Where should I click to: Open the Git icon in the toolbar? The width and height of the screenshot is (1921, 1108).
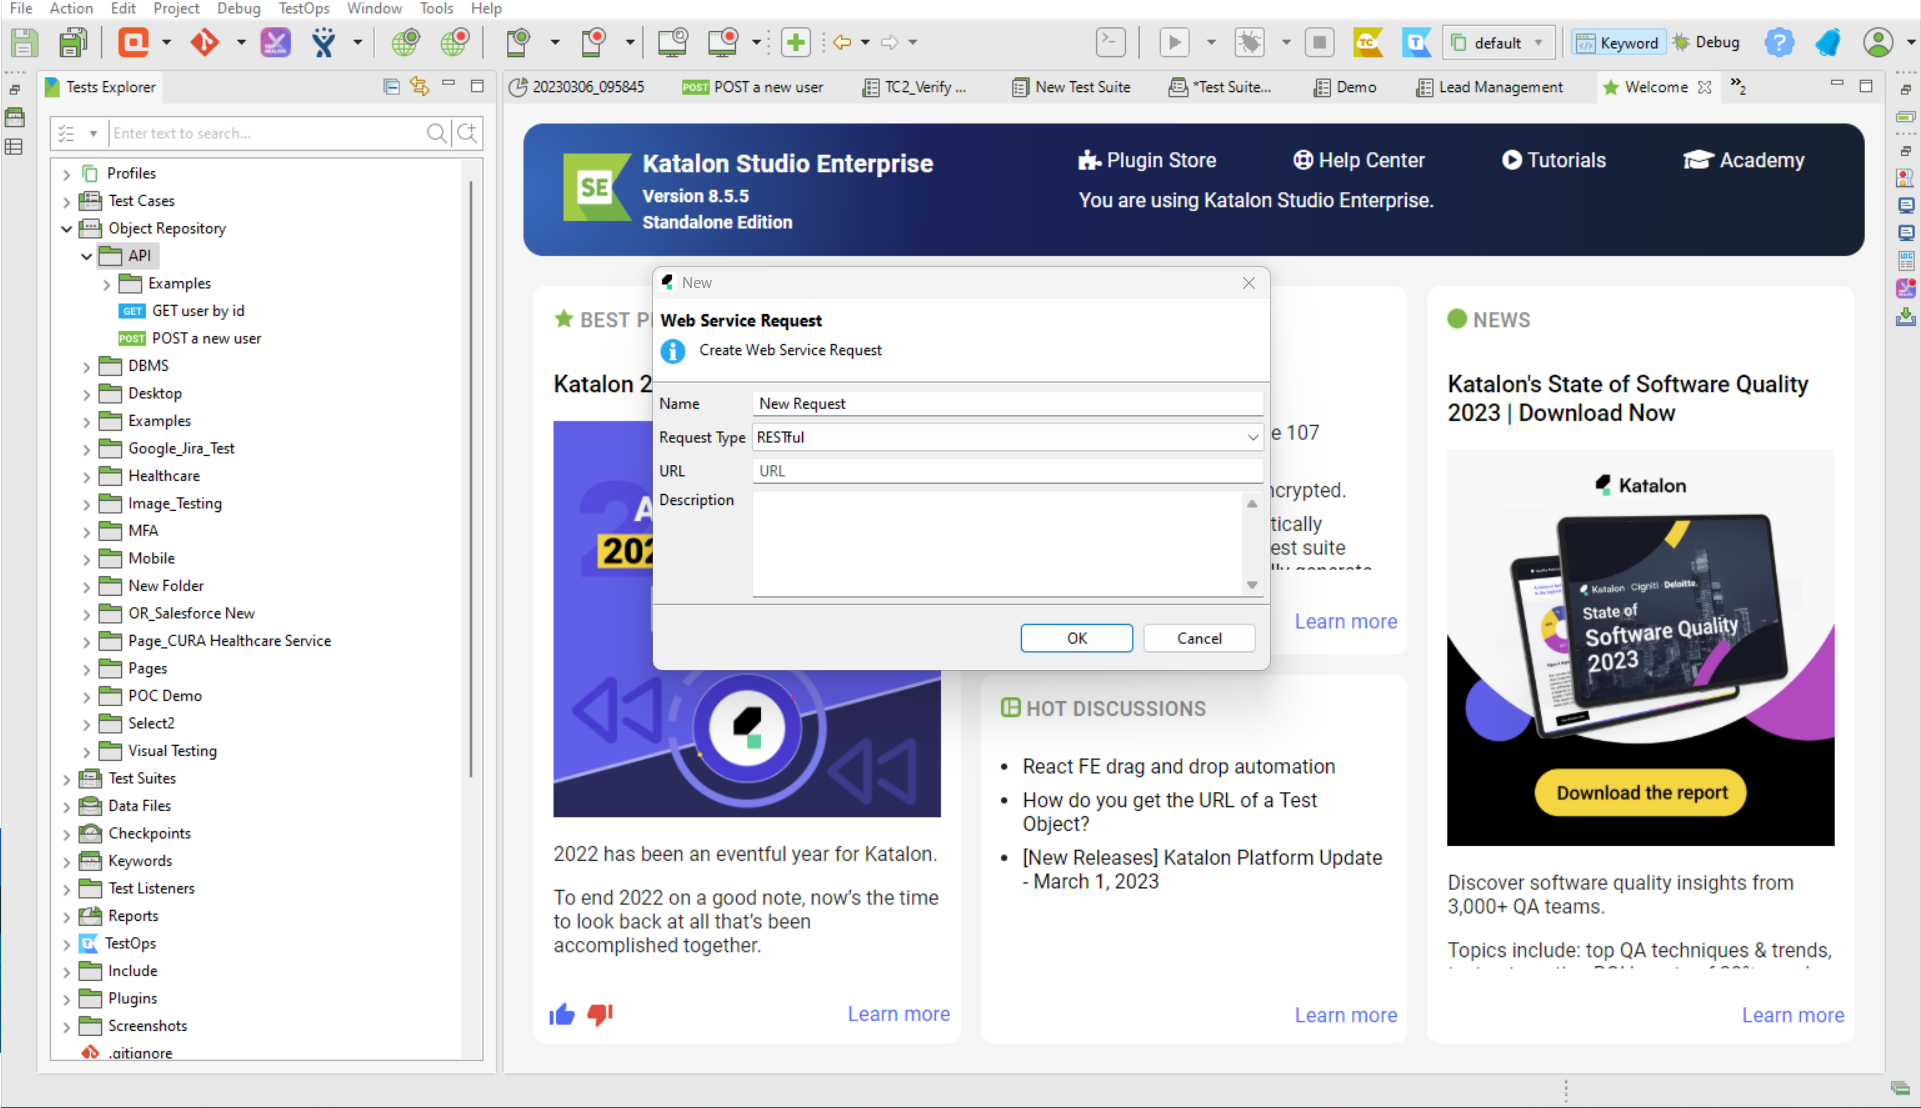tap(204, 42)
